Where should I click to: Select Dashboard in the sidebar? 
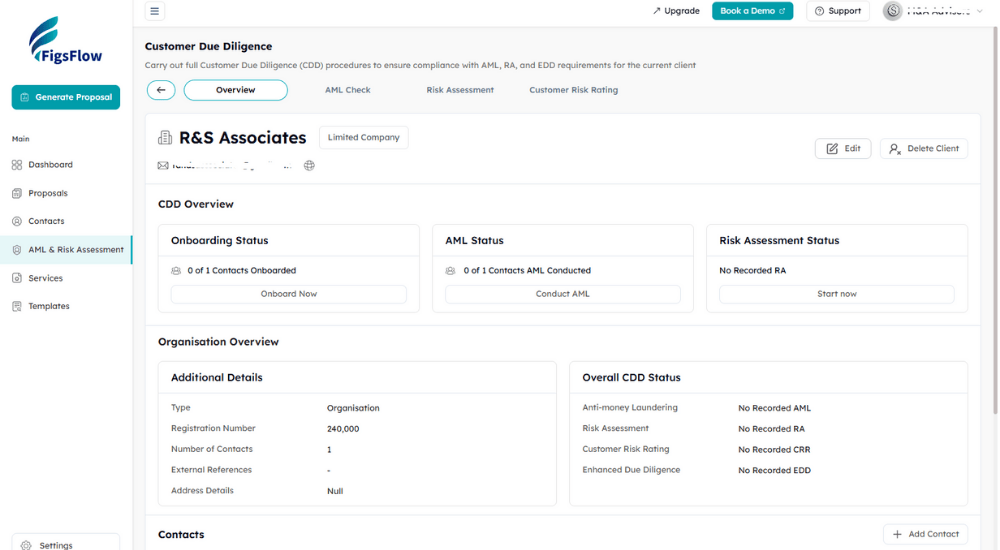(50, 165)
